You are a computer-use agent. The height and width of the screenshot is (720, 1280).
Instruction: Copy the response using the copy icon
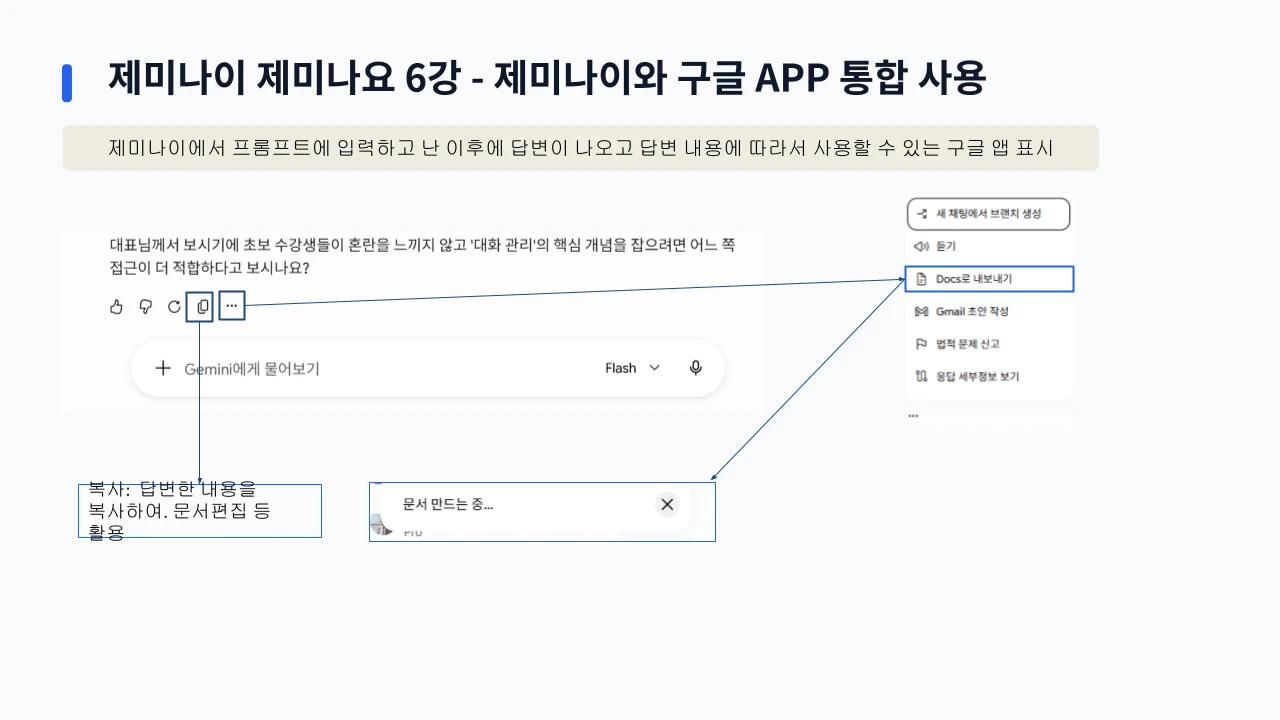(203, 307)
